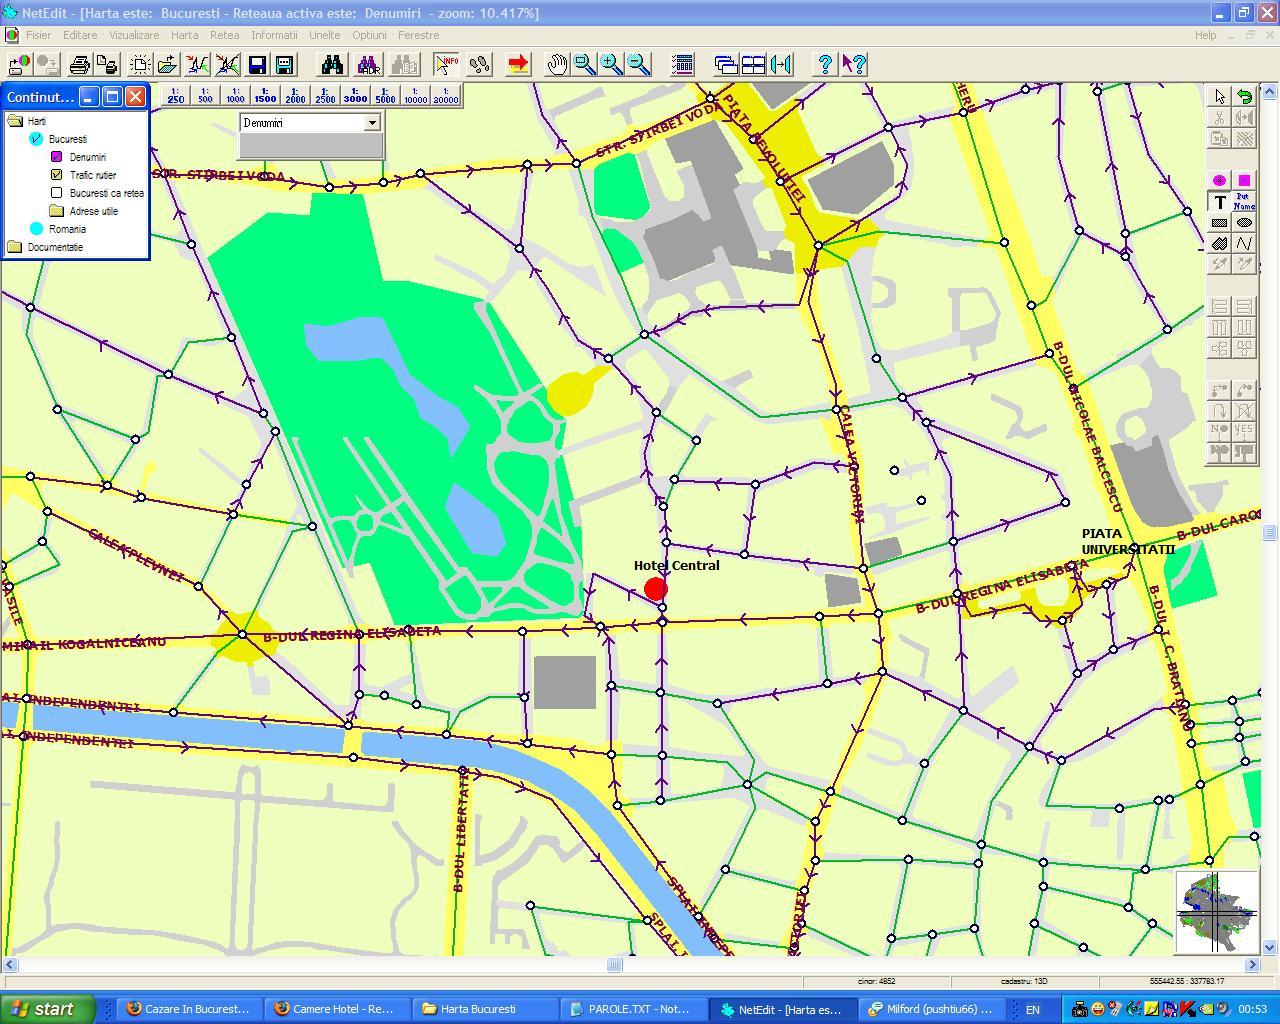Open the Documentatie folder in tree

[15, 247]
